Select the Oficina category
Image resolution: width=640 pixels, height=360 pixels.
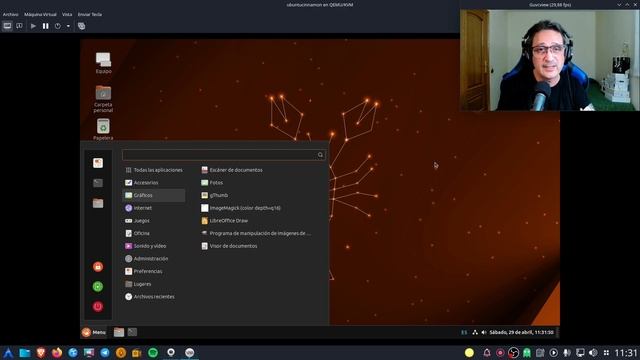click(154, 233)
